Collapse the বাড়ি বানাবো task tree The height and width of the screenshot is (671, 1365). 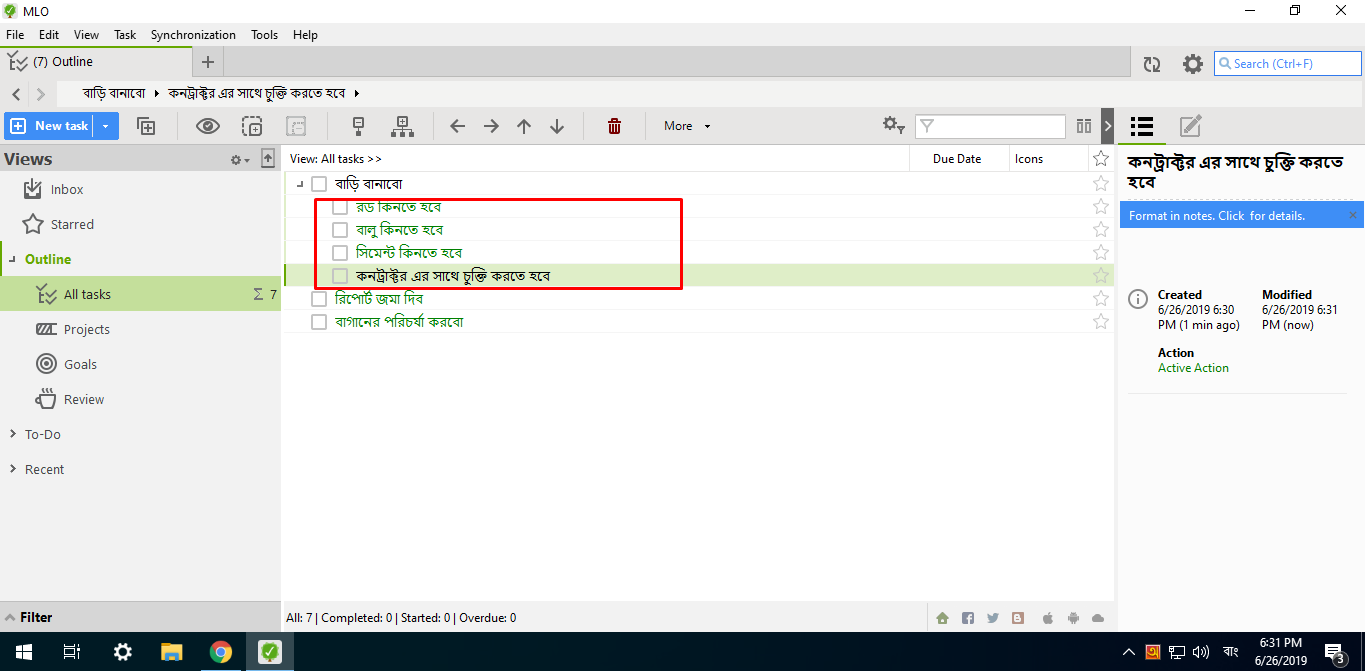click(x=300, y=185)
